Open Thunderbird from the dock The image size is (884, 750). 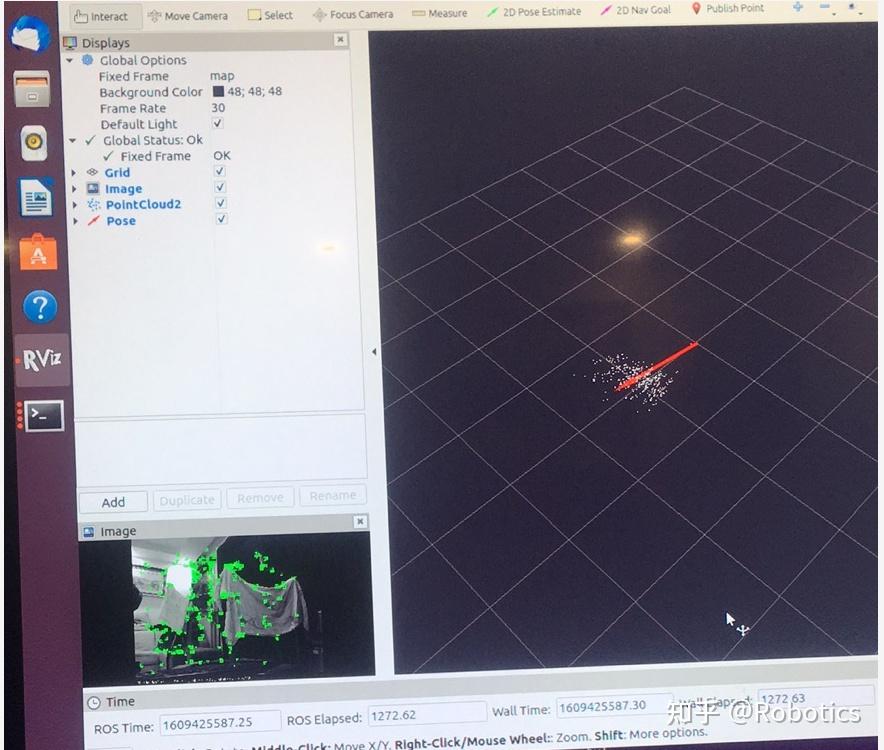tap(30, 35)
